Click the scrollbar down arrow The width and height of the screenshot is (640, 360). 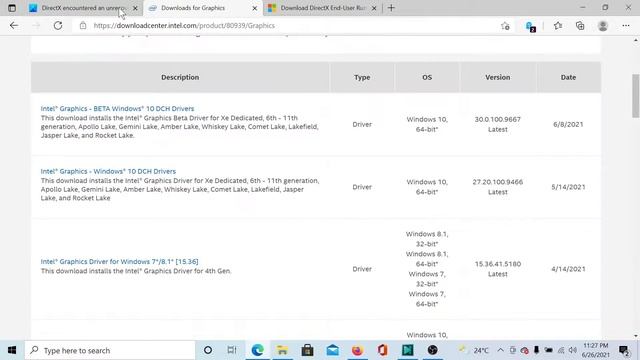(636, 336)
